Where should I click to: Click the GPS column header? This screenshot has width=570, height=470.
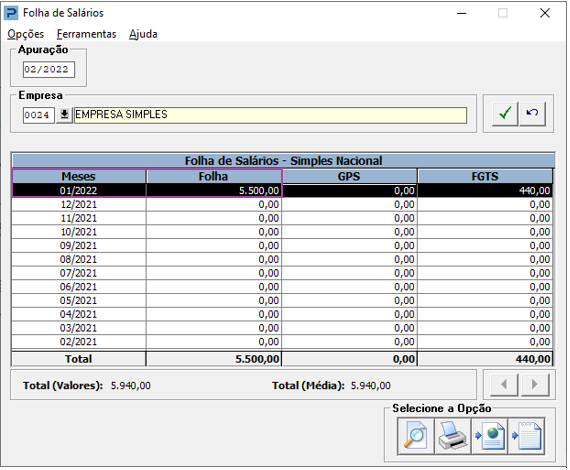pyautogui.click(x=349, y=176)
